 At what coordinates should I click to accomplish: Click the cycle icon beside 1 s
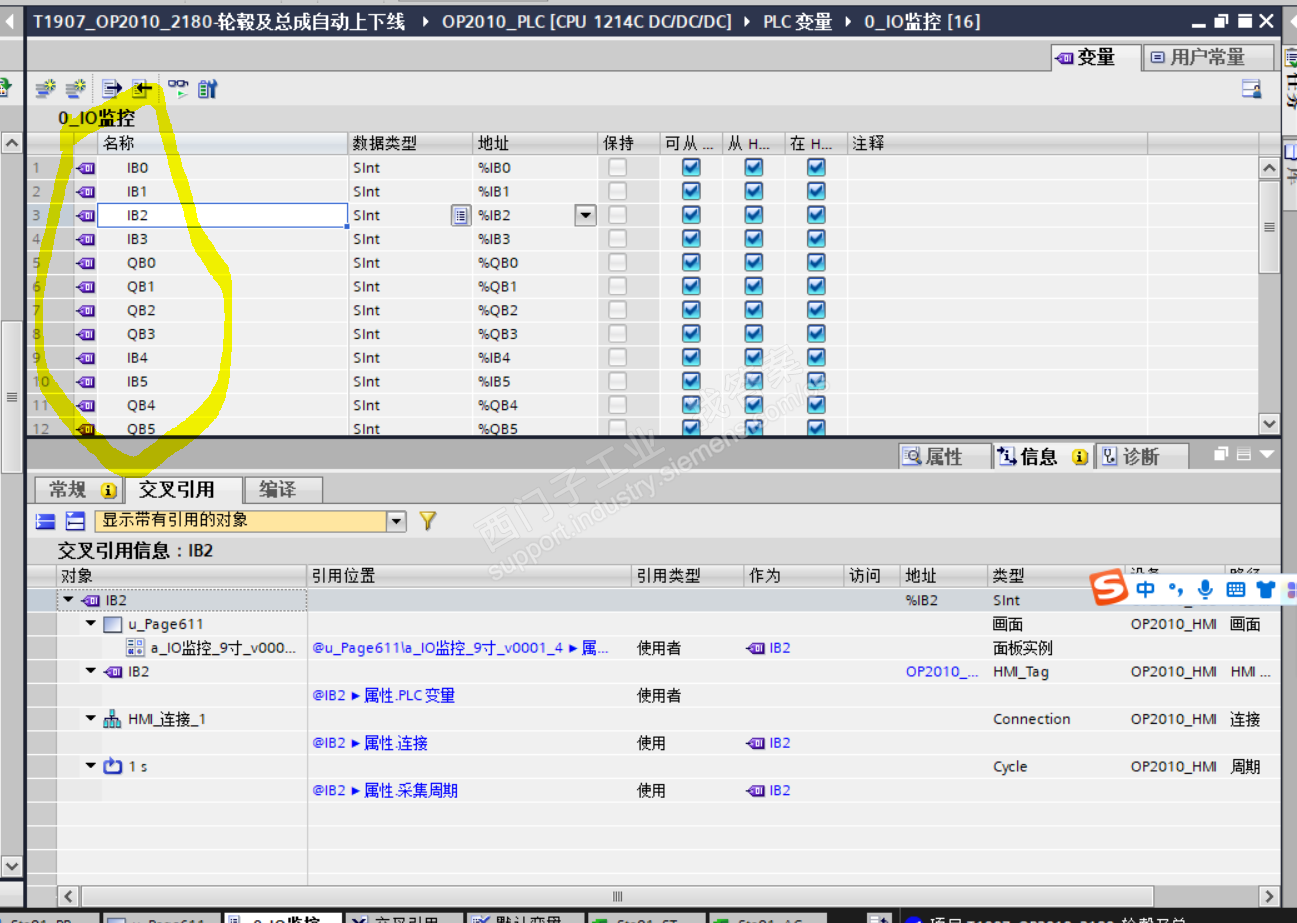[x=112, y=767]
